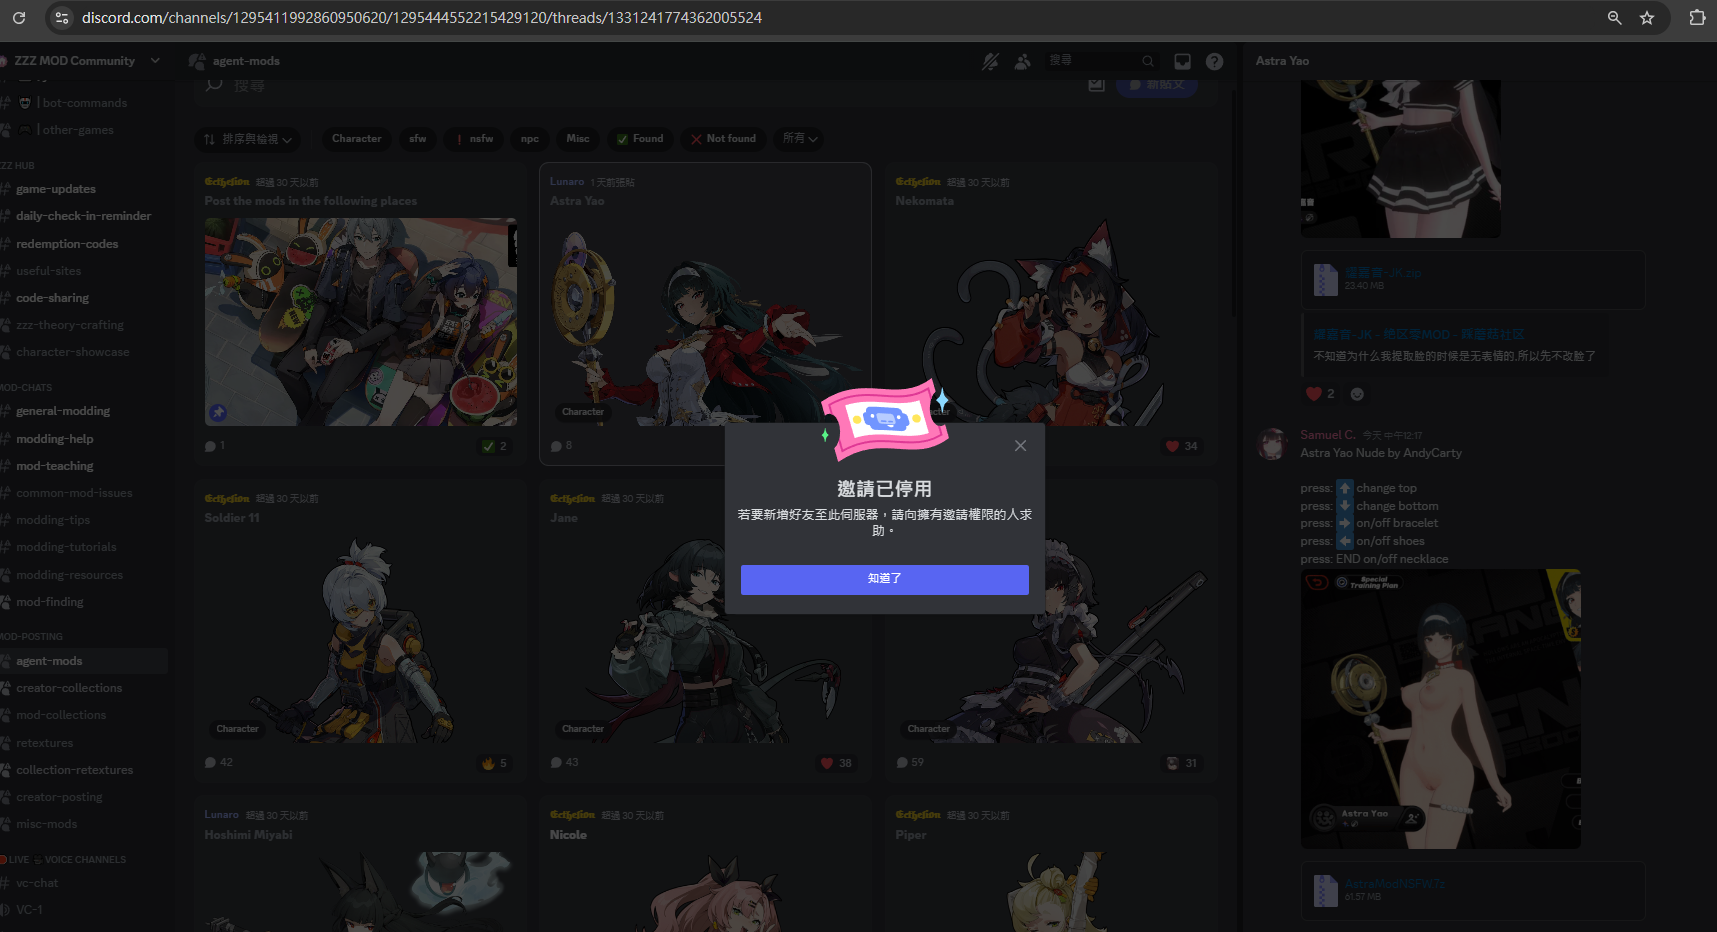
Task: Toggle the fire reaction with count 5
Action: pos(494,763)
